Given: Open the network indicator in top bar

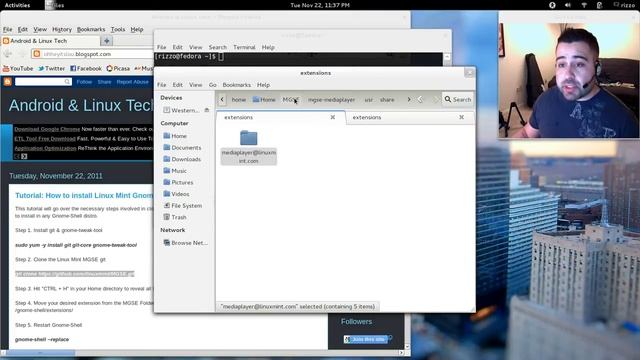Looking at the screenshot, I should coord(584,5).
